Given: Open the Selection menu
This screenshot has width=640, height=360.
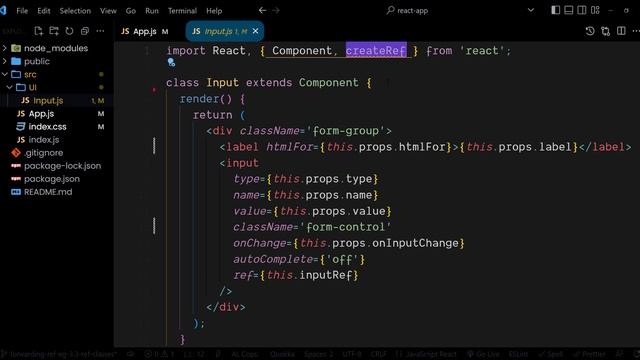Looking at the screenshot, I should [75, 11].
